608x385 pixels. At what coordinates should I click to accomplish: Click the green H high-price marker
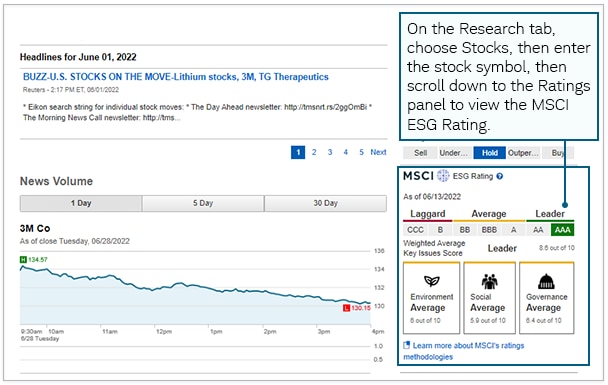click(23, 259)
